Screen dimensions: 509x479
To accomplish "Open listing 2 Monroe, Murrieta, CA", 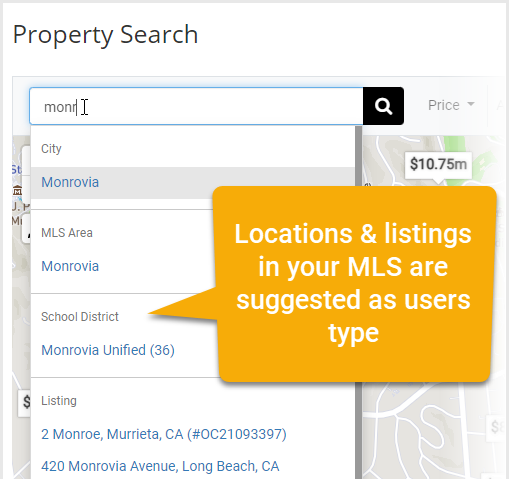I will pyautogui.click(x=164, y=434).
